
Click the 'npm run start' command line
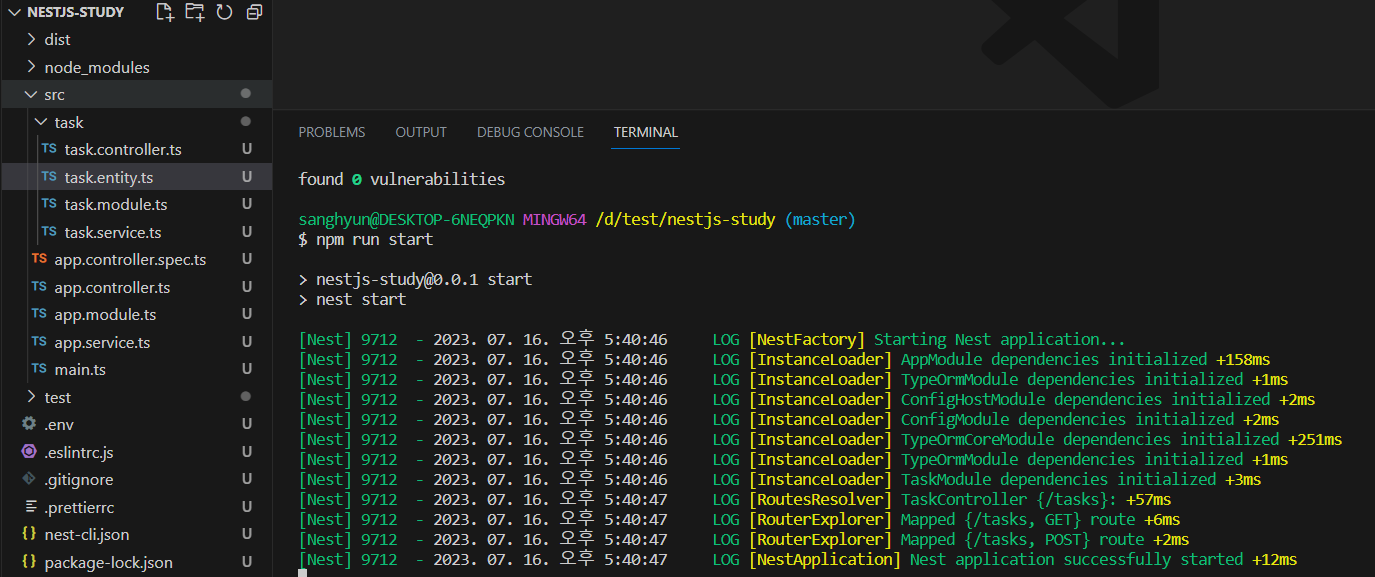coord(375,240)
